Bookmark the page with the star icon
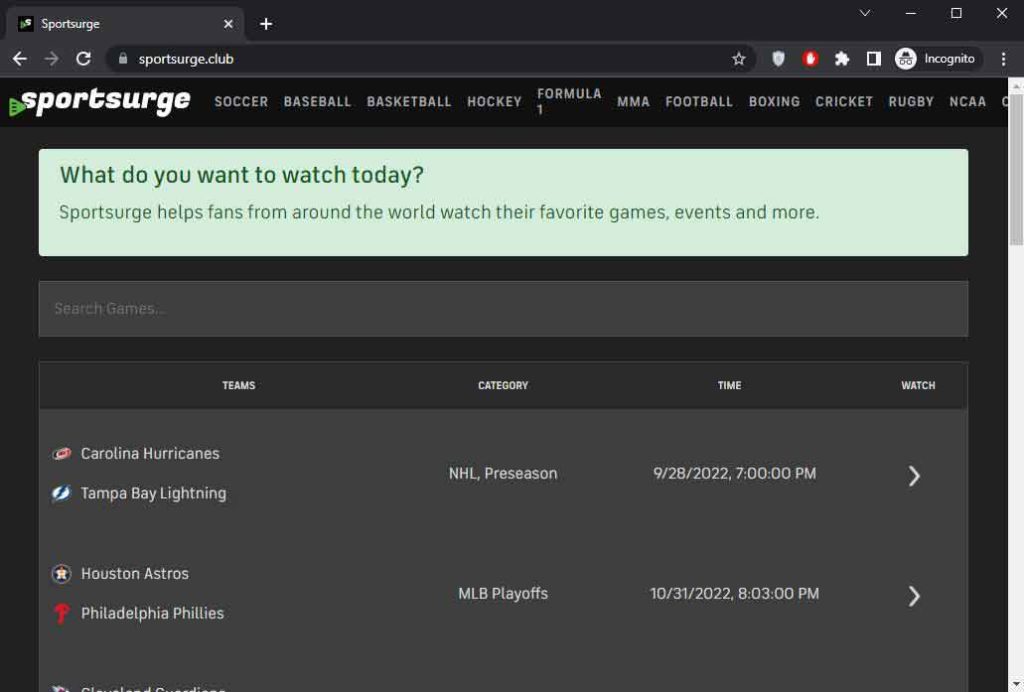 [x=739, y=58]
